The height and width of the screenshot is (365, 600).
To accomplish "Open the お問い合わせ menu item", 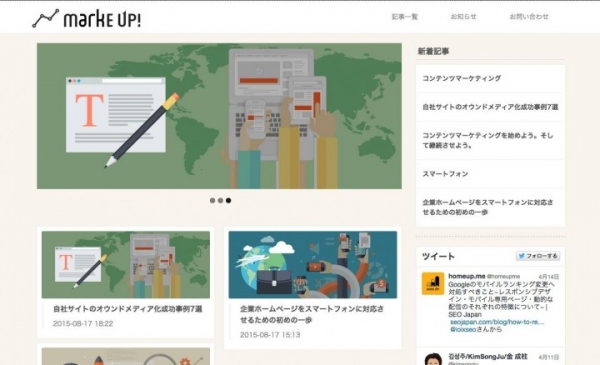I will click(529, 16).
